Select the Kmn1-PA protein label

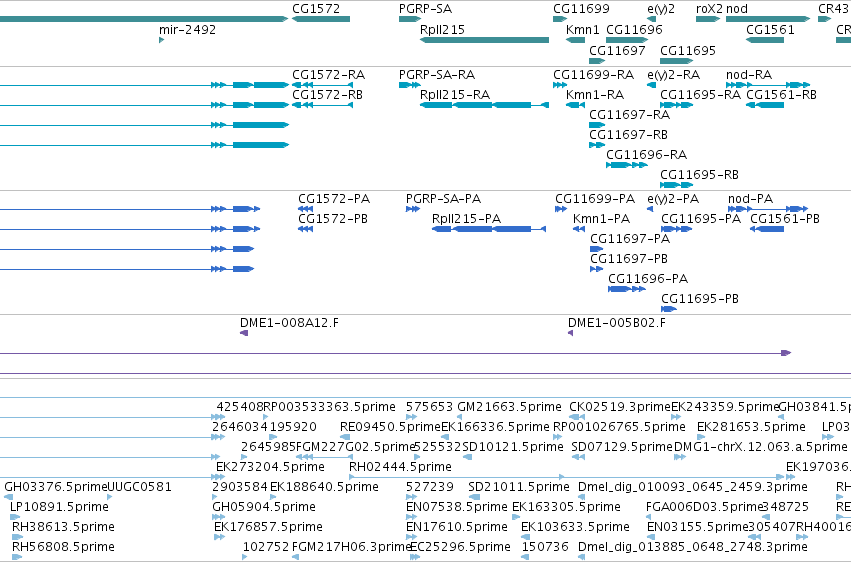point(601,219)
